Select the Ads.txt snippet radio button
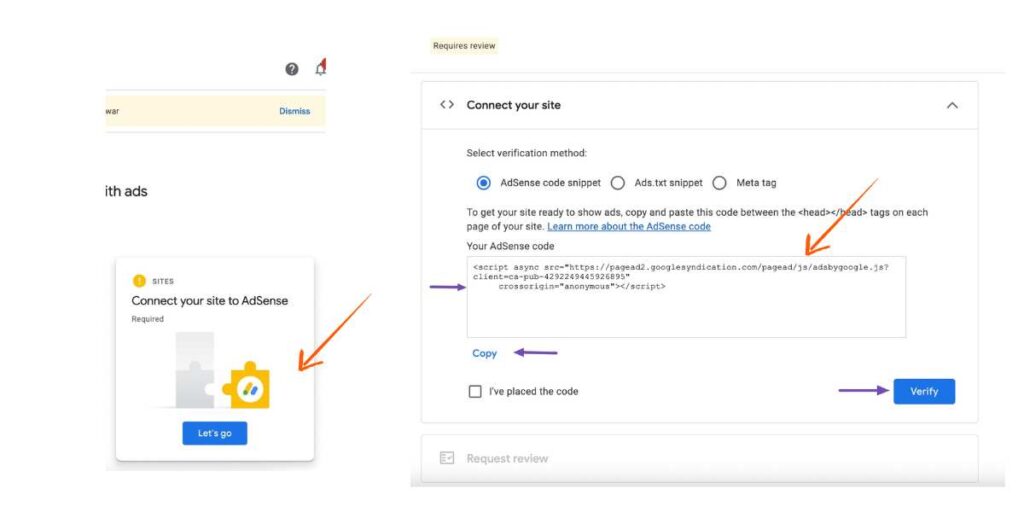This screenshot has height=512, width=1024. (x=617, y=183)
